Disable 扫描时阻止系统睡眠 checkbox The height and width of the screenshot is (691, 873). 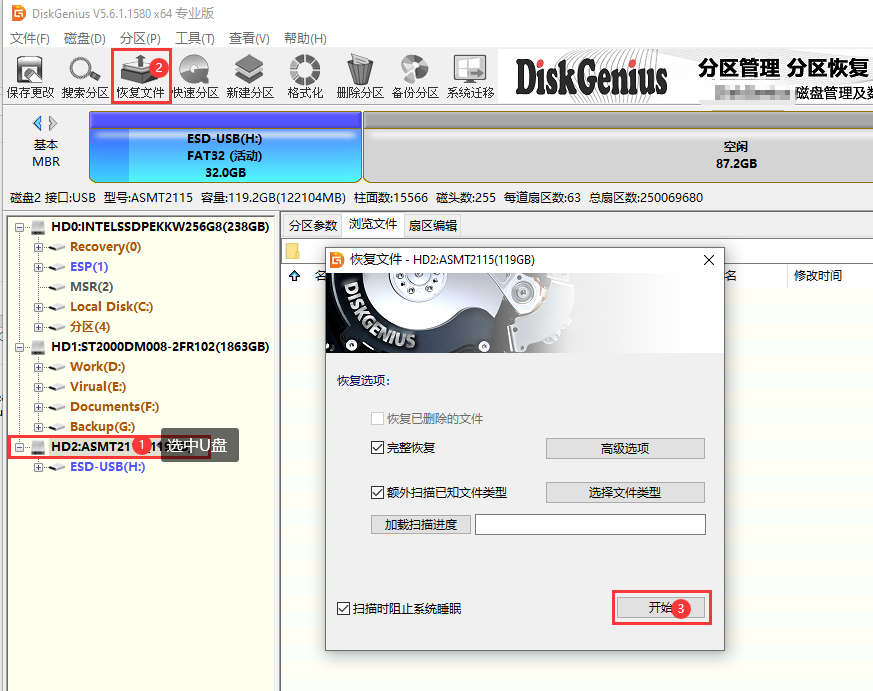click(x=344, y=609)
